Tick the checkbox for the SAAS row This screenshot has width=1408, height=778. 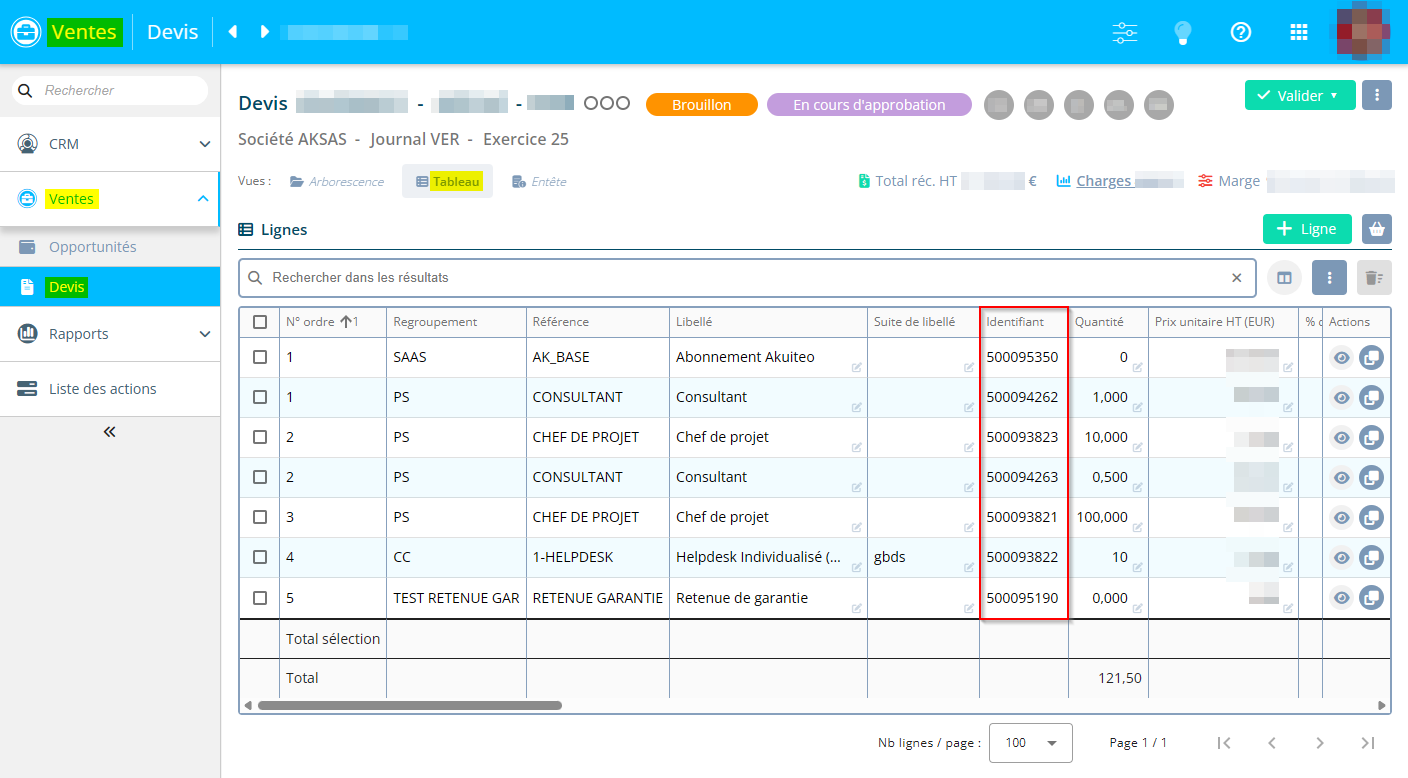point(260,357)
